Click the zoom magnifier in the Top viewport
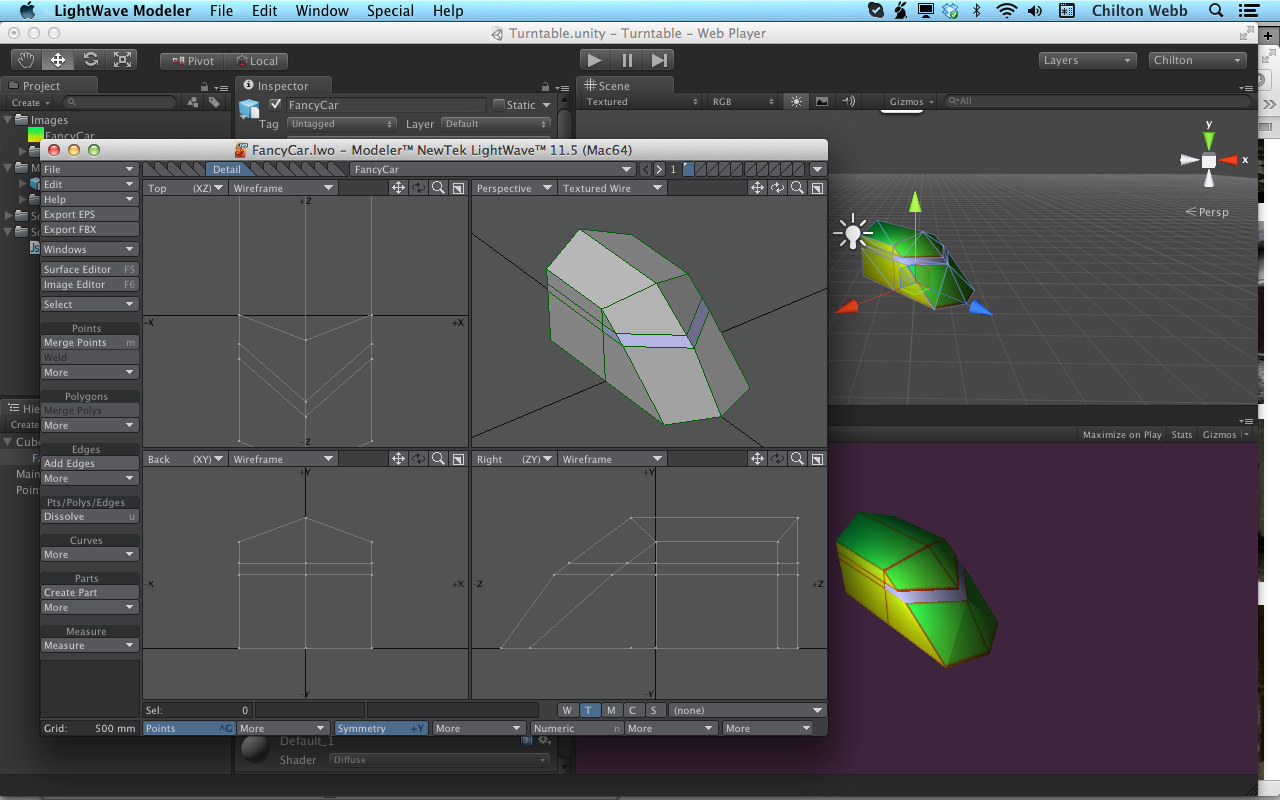Viewport: 1280px width, 800px height. [438, 188]
